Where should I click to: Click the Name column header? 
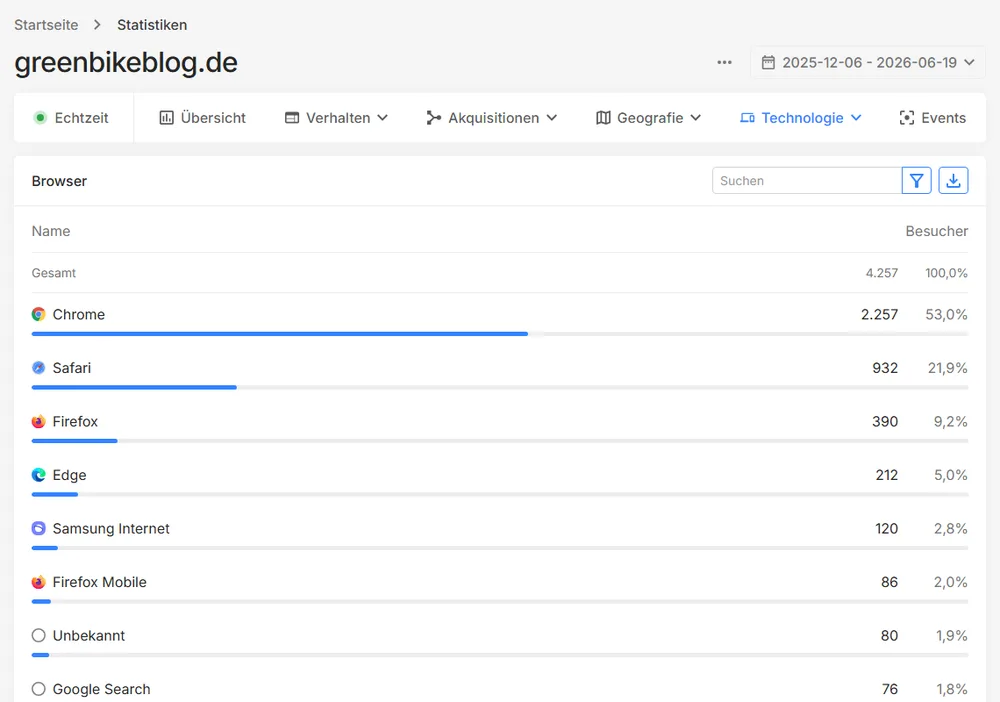click(x=51, y=231)
